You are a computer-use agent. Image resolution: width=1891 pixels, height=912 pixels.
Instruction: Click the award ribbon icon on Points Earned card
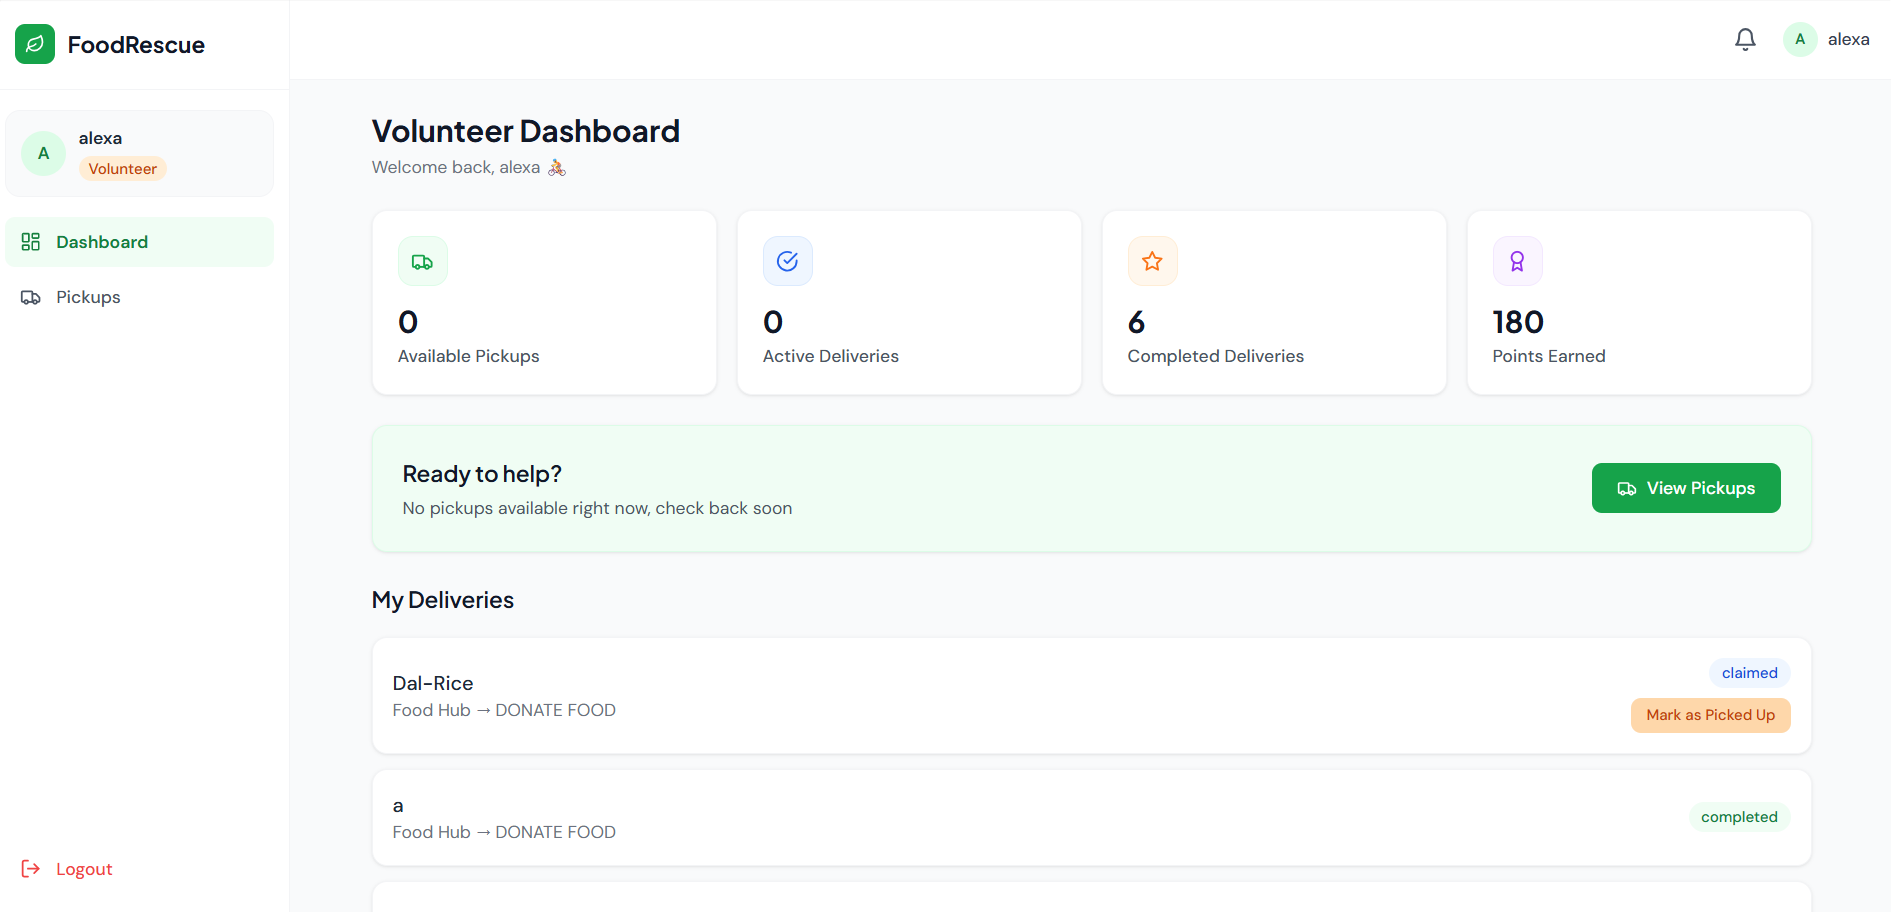[1517, 261]
